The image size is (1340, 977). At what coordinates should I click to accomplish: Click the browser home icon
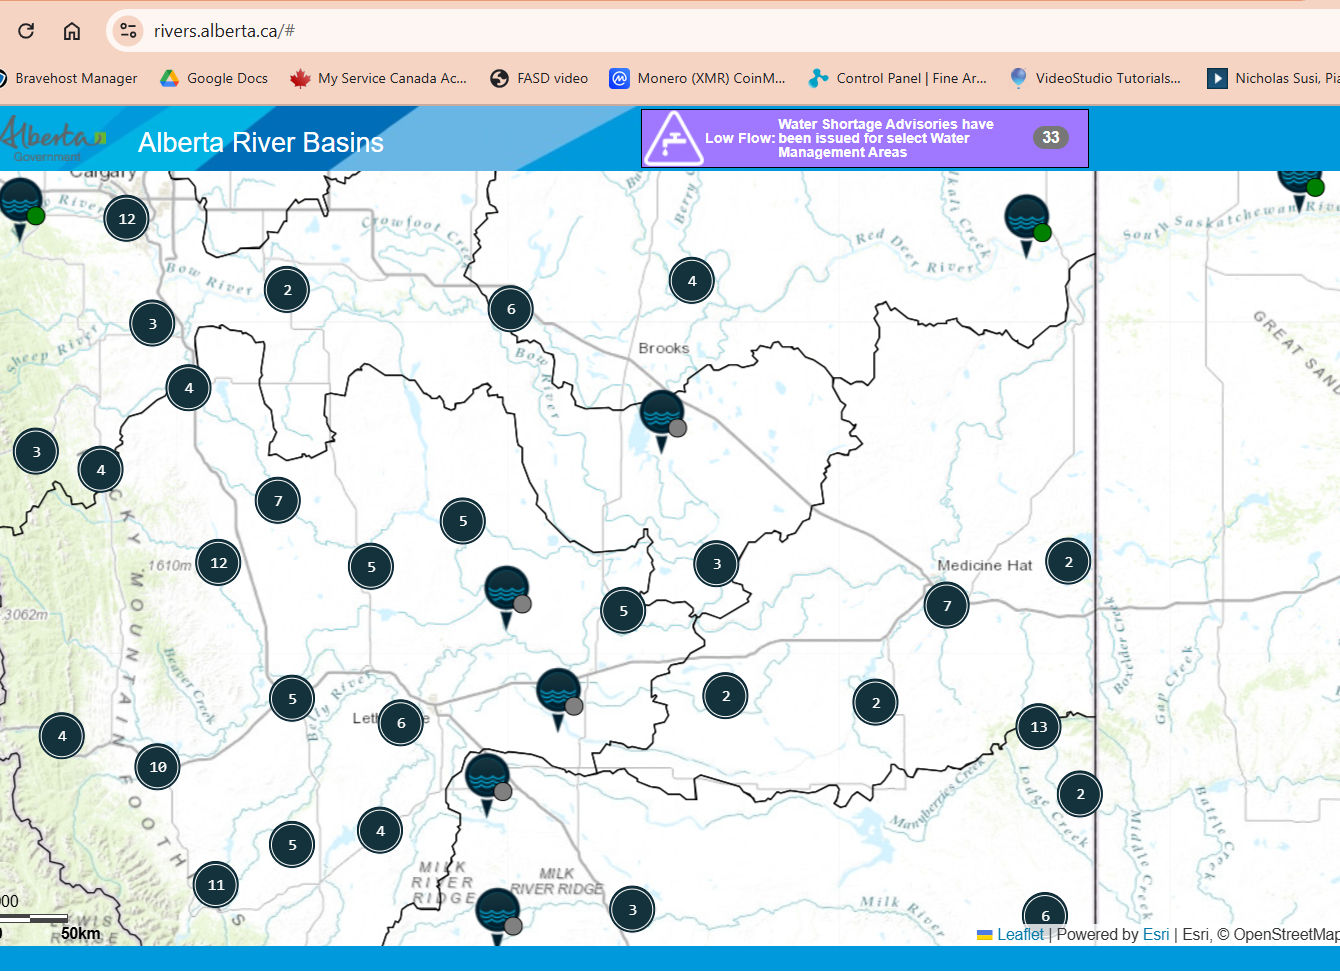coord(71,30)
